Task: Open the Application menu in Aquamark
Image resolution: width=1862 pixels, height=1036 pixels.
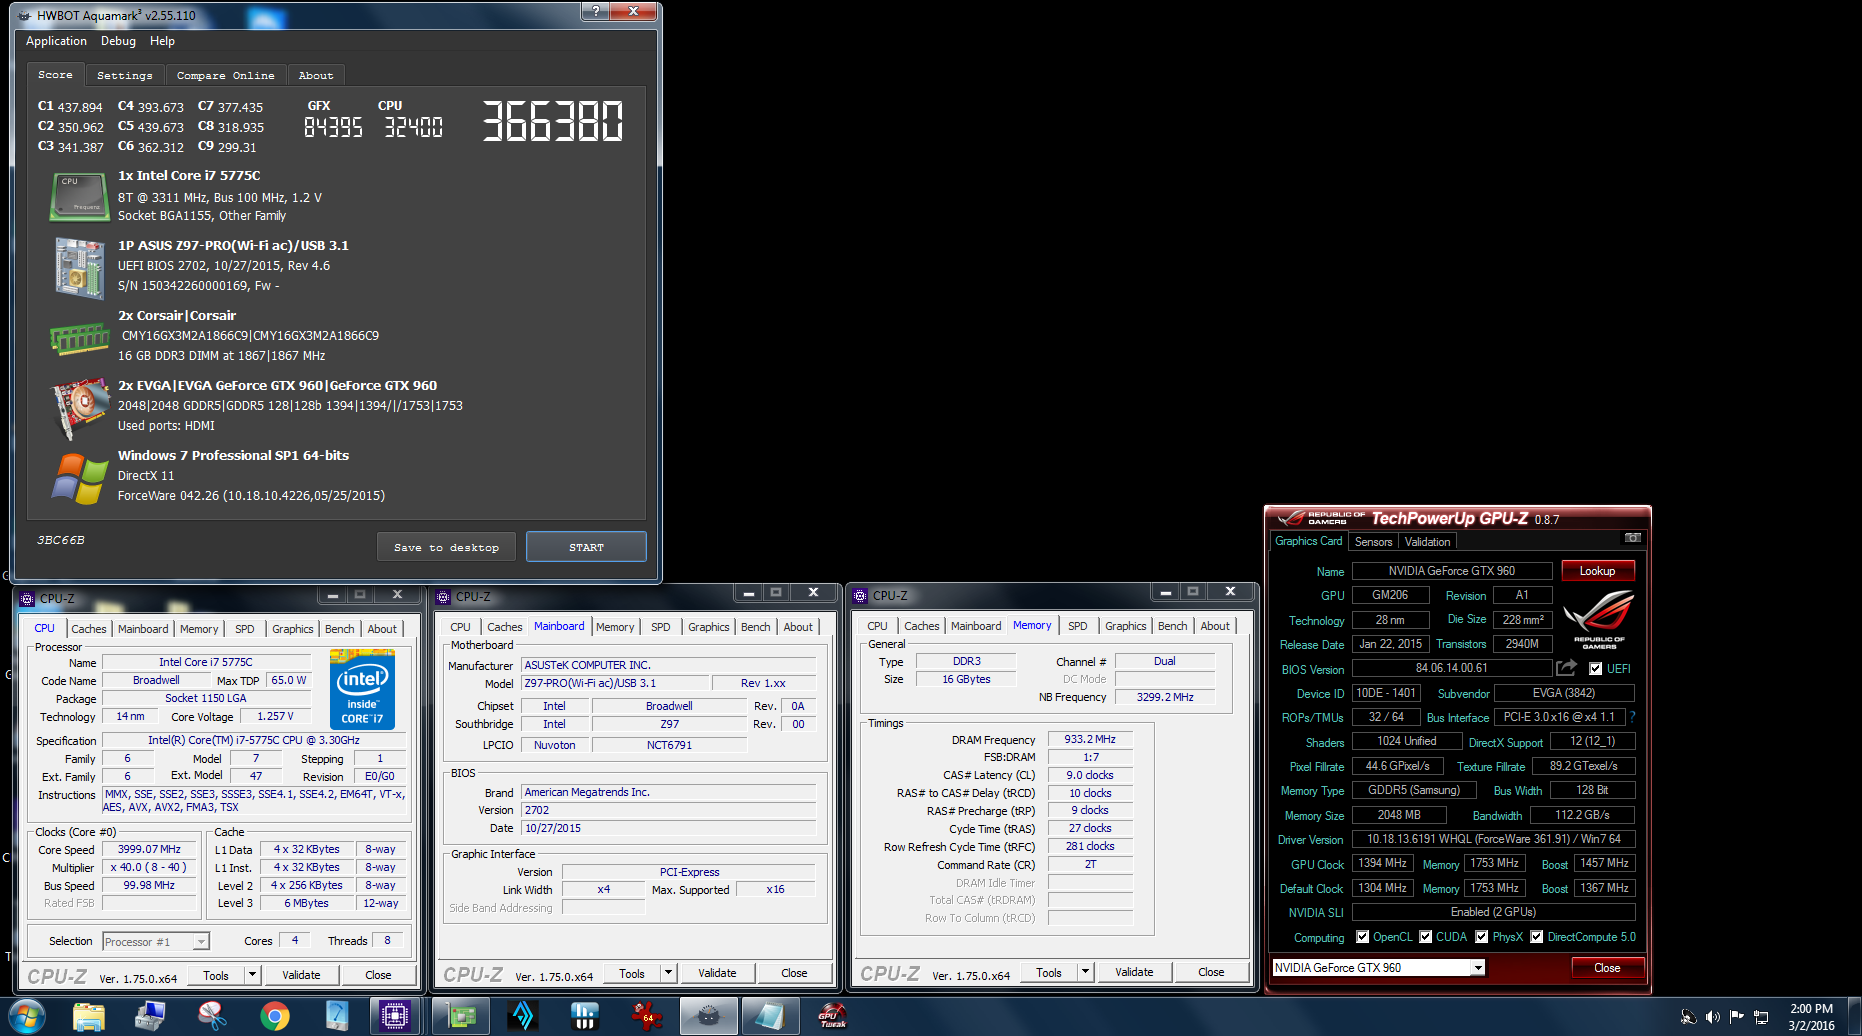Action: (x=56, y=41)
